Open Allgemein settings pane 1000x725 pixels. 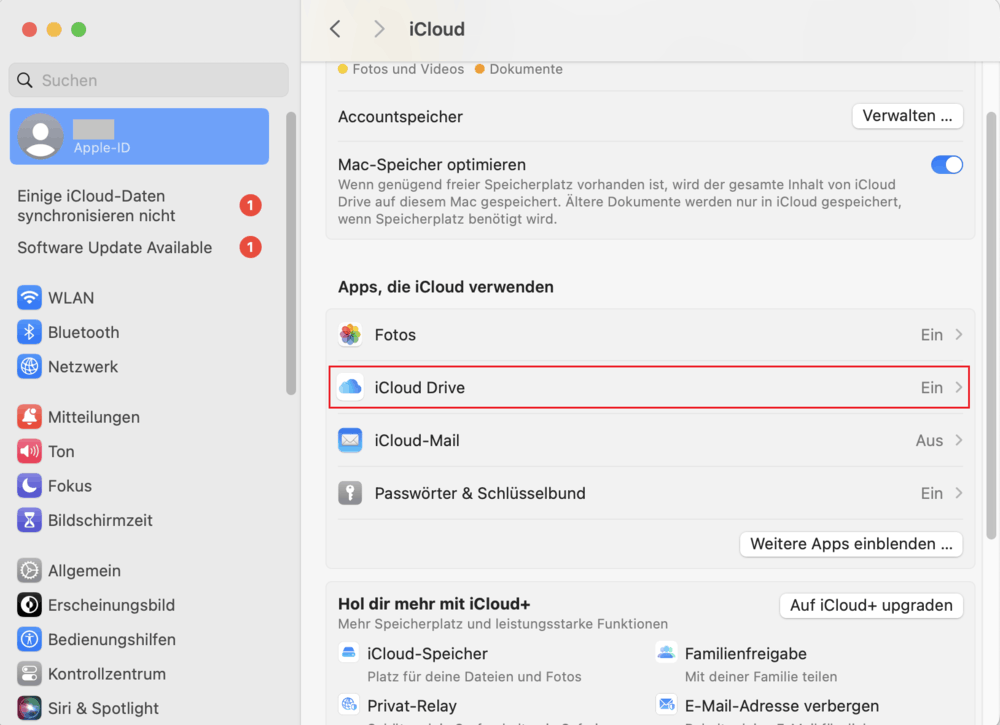point(140,571)
